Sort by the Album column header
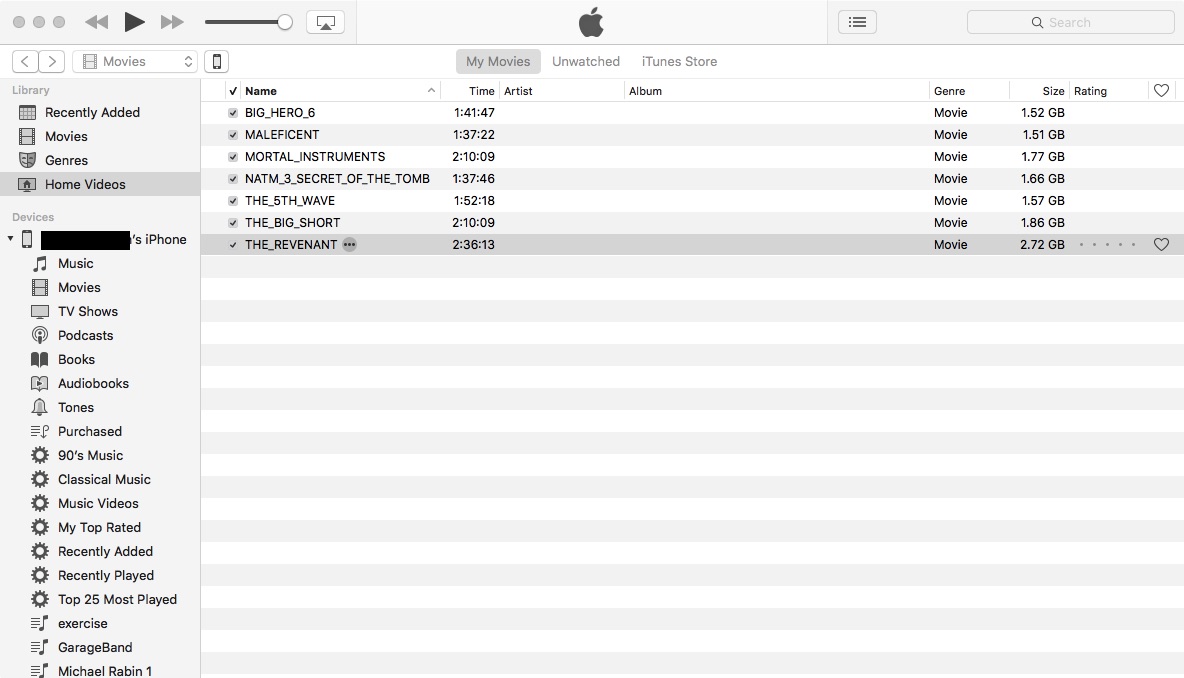 tap(776, 91)
